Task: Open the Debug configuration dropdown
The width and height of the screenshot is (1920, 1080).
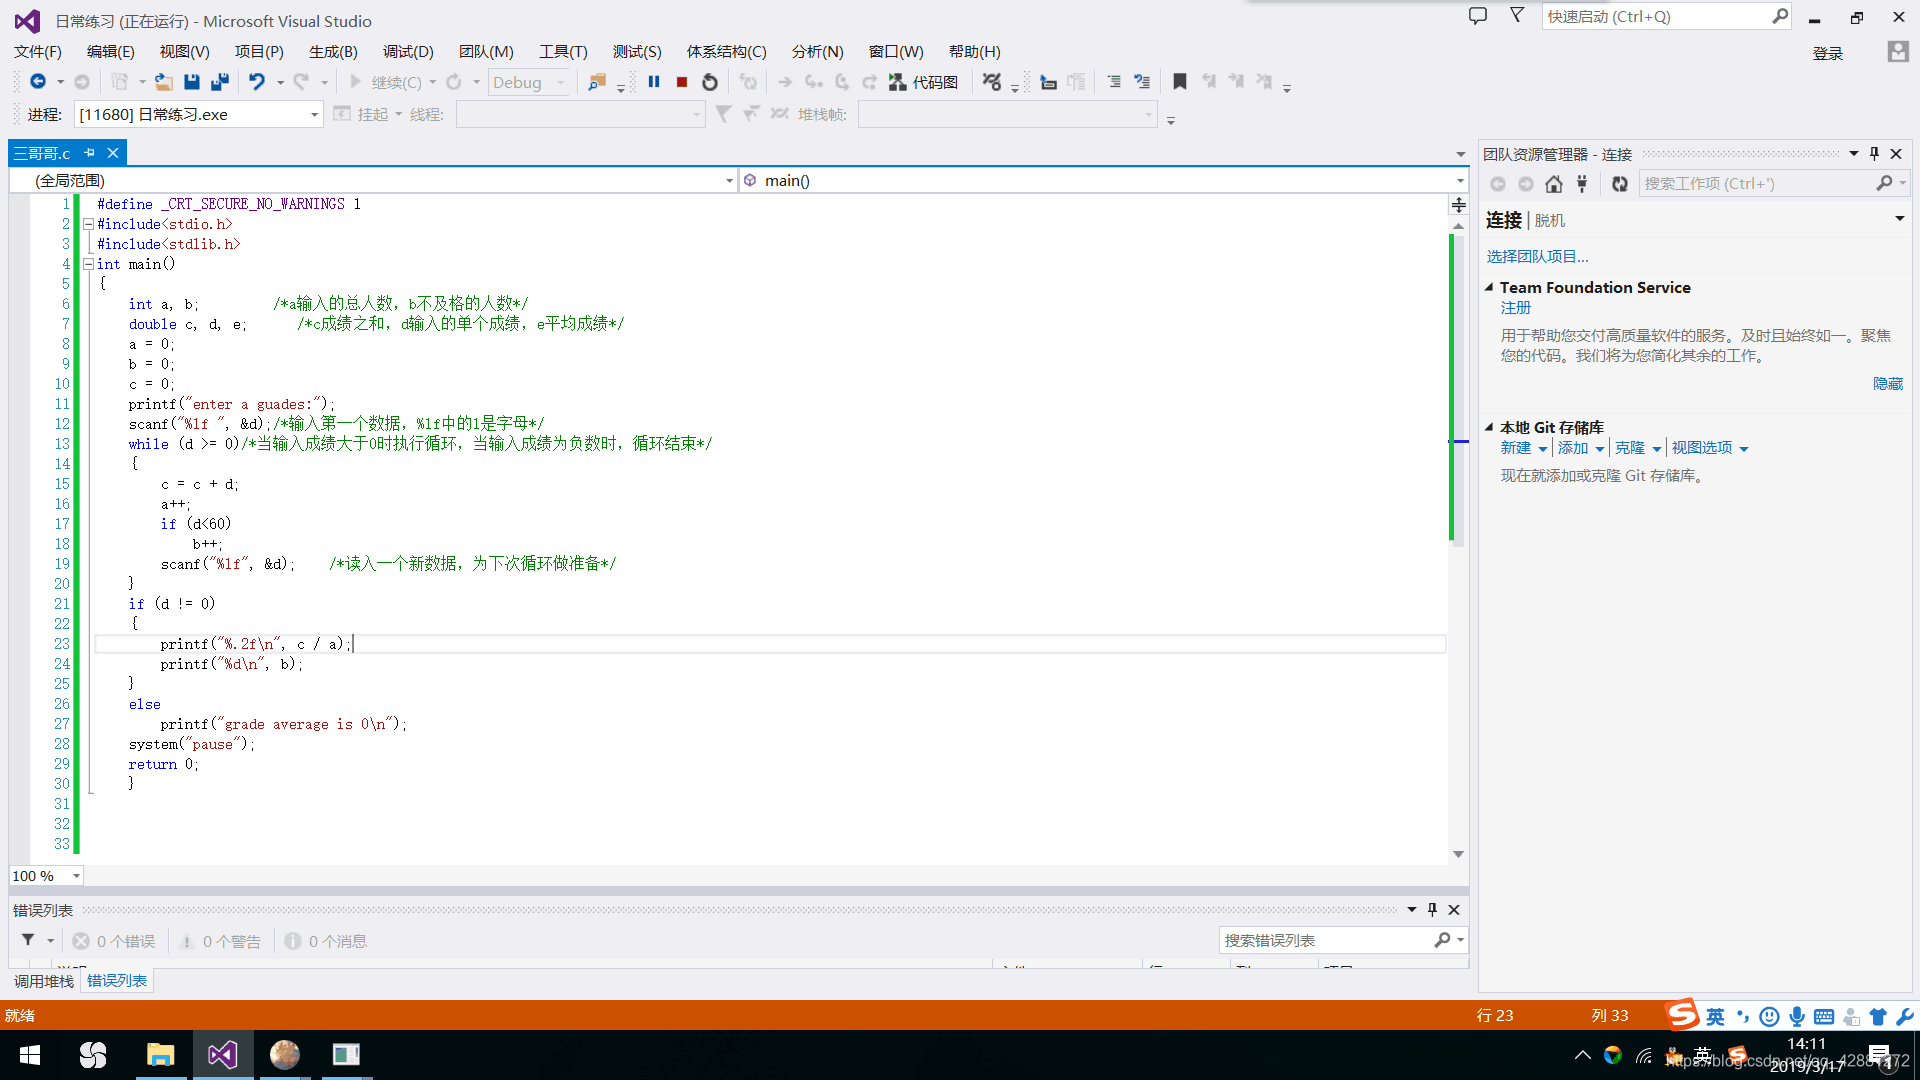Action: [x=528, y=83]
